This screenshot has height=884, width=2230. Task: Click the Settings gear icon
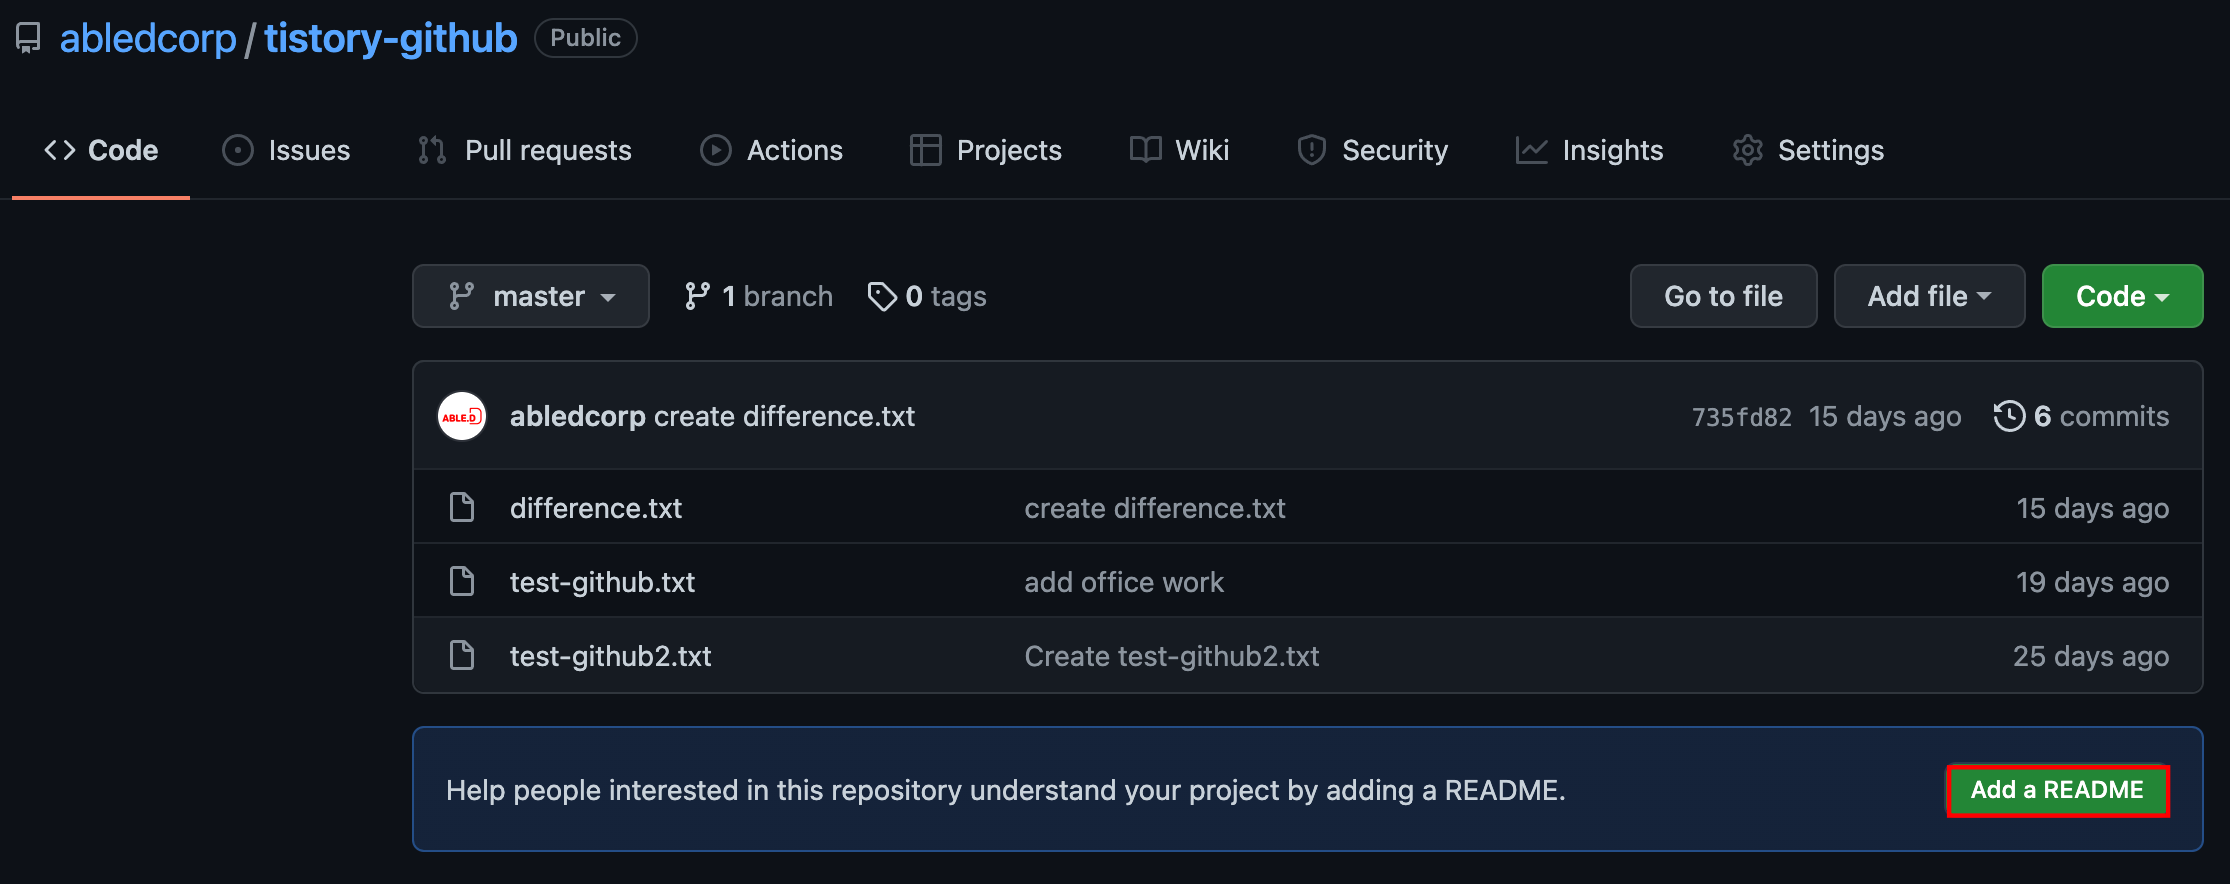tap(1747, 150)
